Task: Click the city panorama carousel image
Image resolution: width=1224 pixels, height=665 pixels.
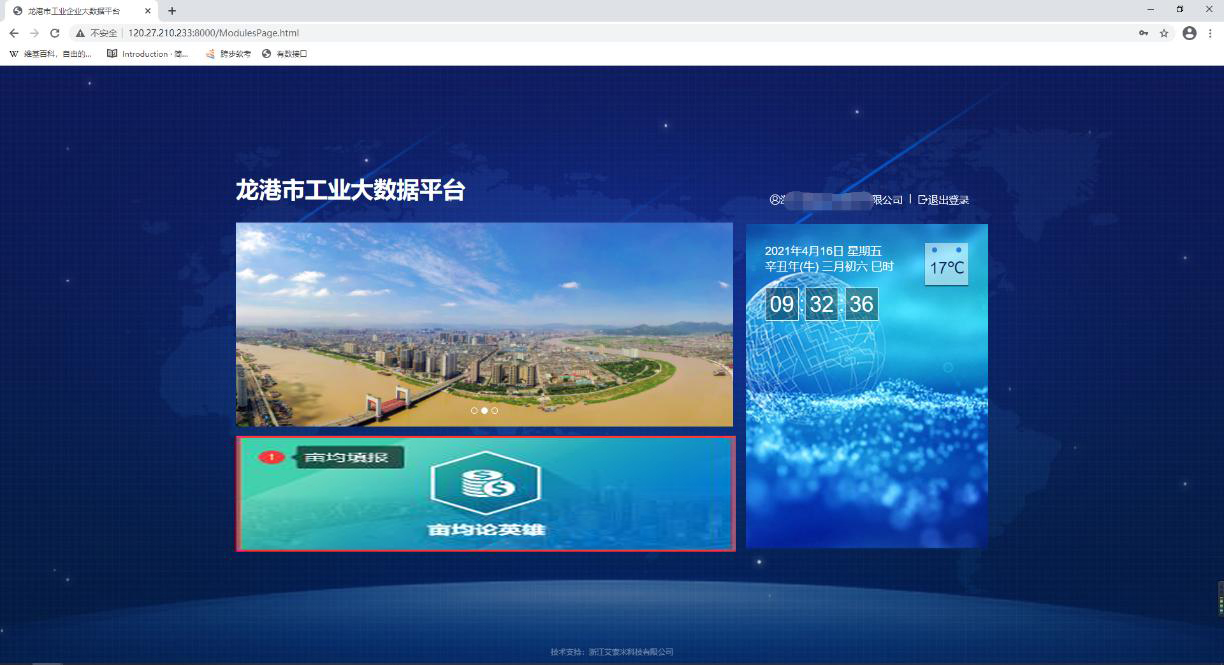Action: click(x=484, y=325)
